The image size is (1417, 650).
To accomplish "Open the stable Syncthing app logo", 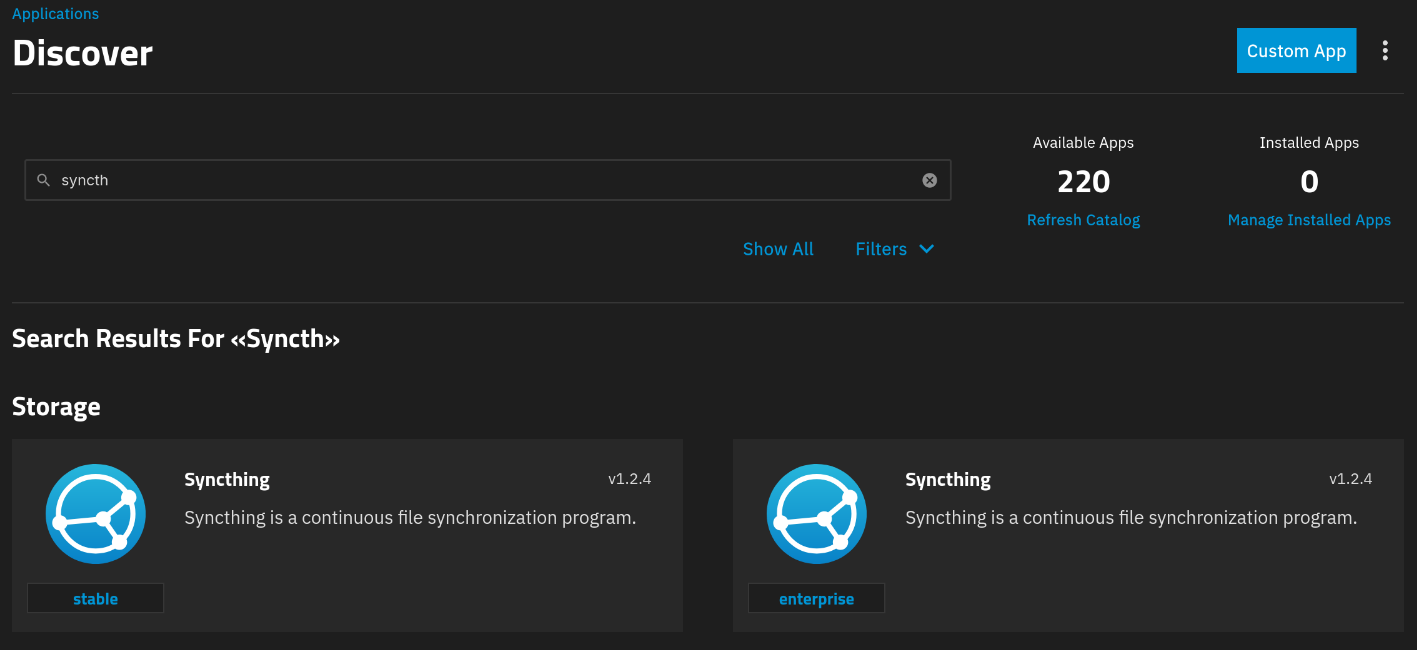I will tap(96, 514).
